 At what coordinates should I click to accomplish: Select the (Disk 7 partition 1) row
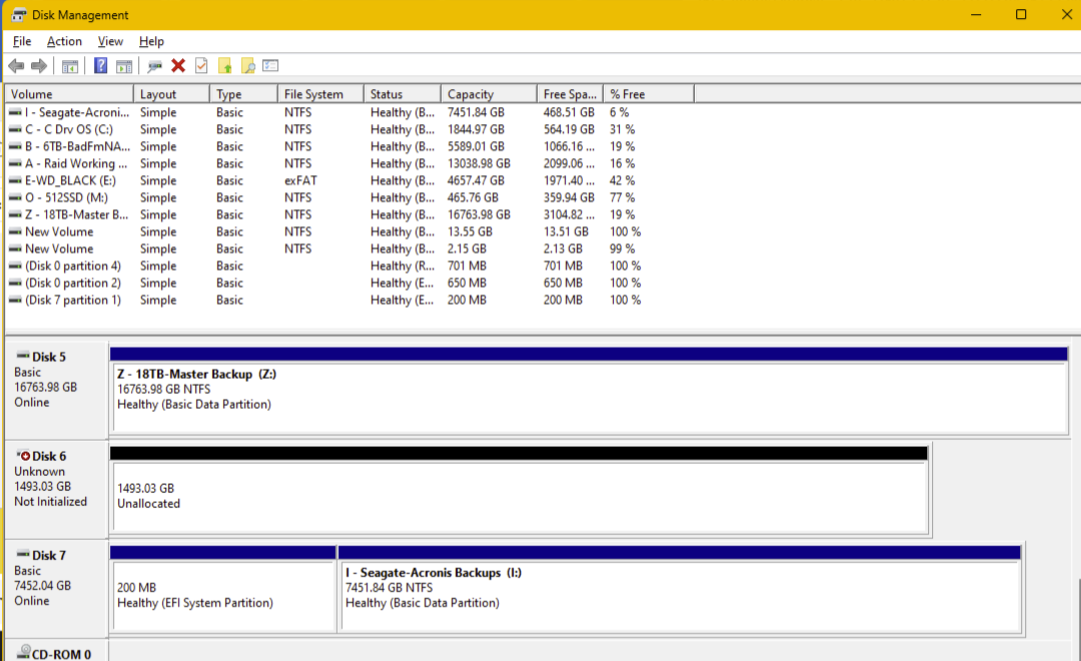tap(350, 300)
